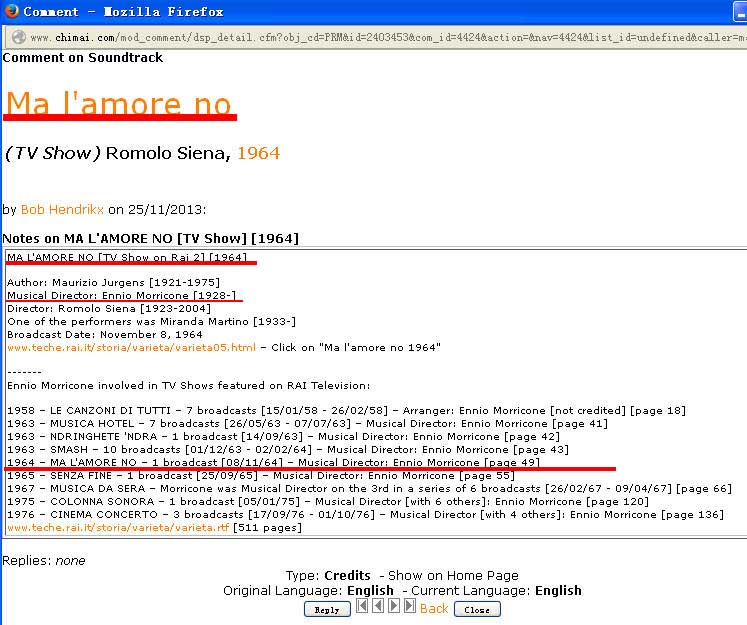Click the '1976 – CINEMA CONCERTO' row
Viewport: 747px width, 625px height.
click(365, 514)
